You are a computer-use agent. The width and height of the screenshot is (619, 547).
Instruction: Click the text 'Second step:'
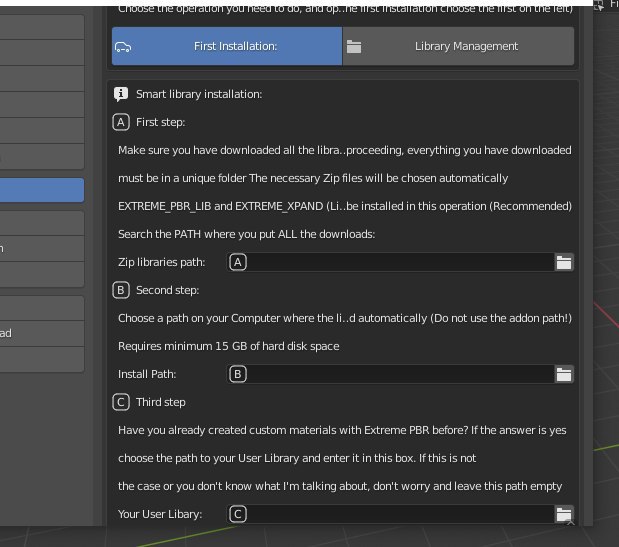pyautogui.click(x=167, y=290)
